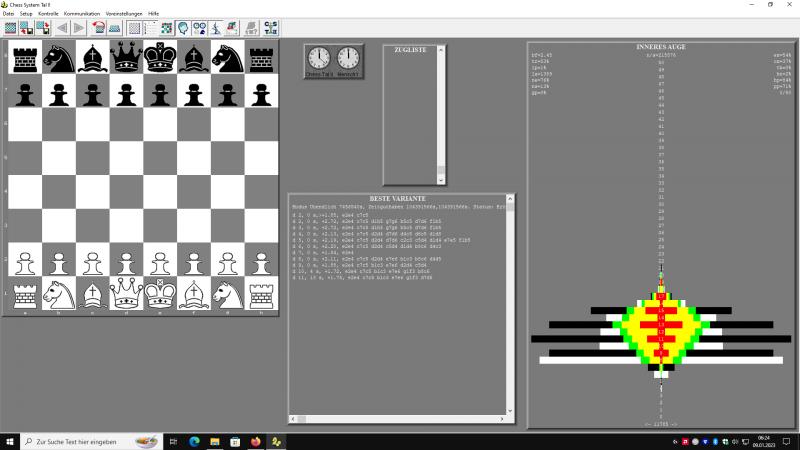Viewport: 800px width, 450px height.
Task: Click the Windows search box in taskbar
Action: click(85, 441)
